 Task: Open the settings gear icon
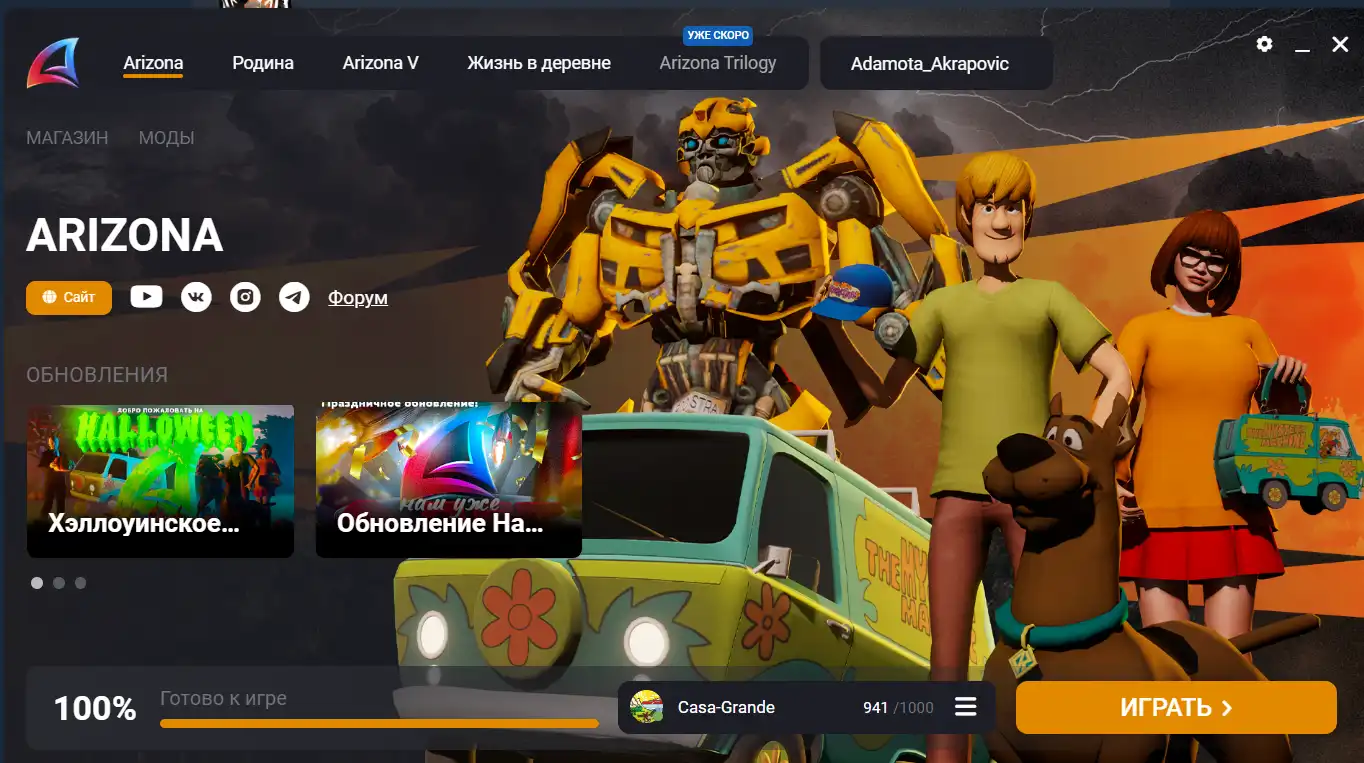click(x=1265, y=44)
